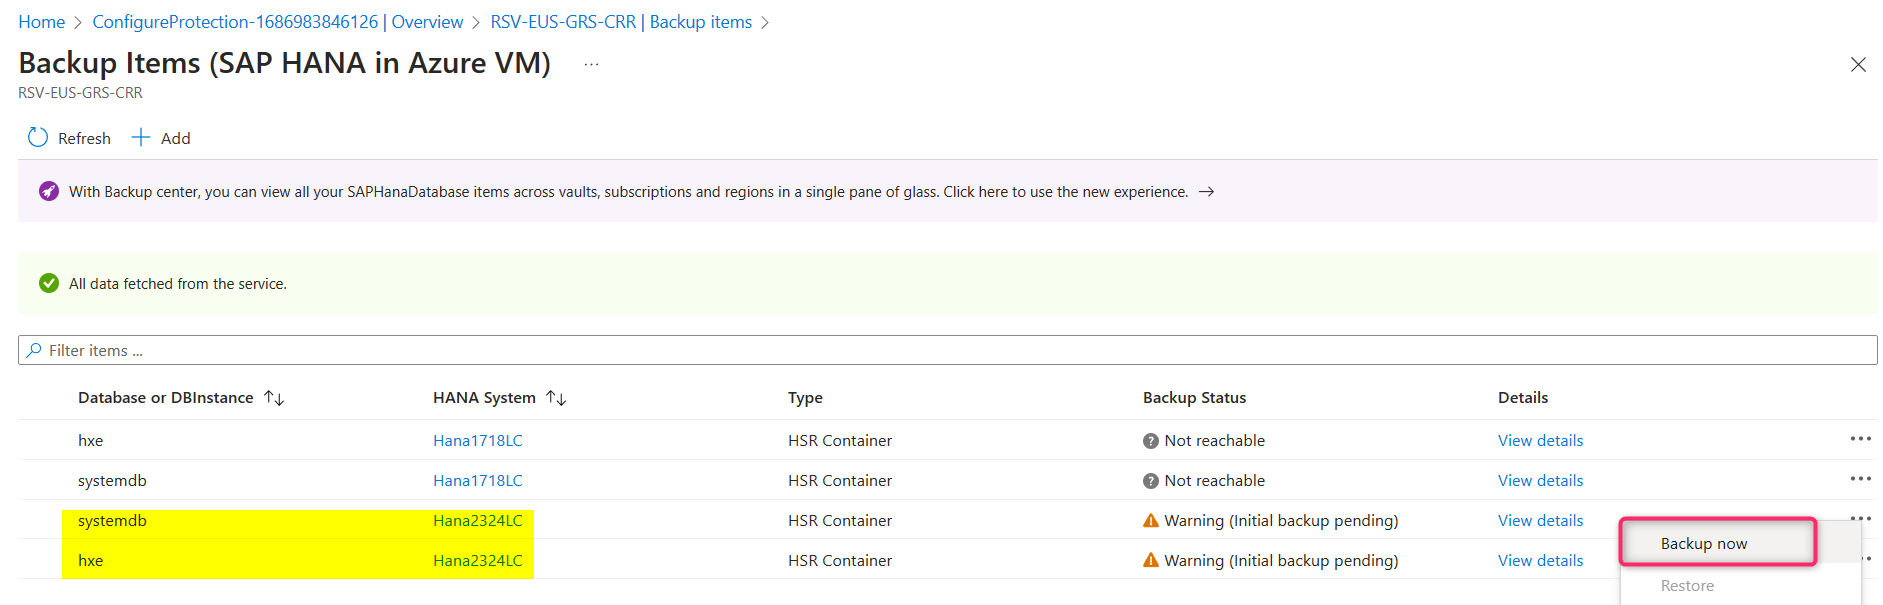Select Restore in the context menu
Image resolution: width=1883 pixels, height=605 pixels.
coord(1687,586)
